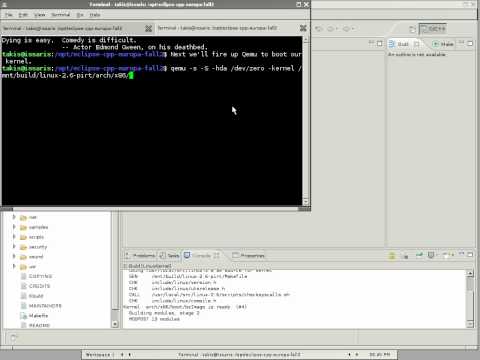Viewport: 480px width, 360px height.
Task: Maximize the Outline view panel
Action: [470, 43]
